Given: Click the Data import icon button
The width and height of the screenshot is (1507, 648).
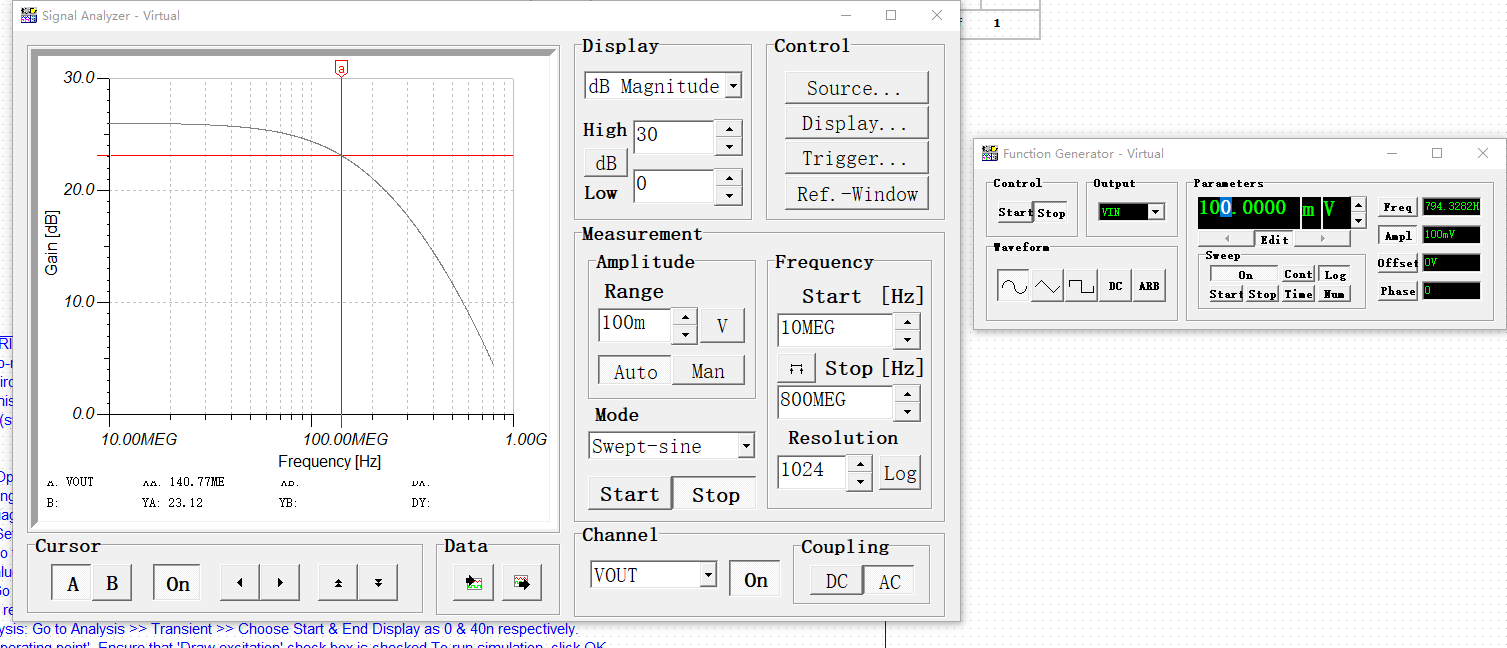Looking at the screenshot, I should [473, 583].
